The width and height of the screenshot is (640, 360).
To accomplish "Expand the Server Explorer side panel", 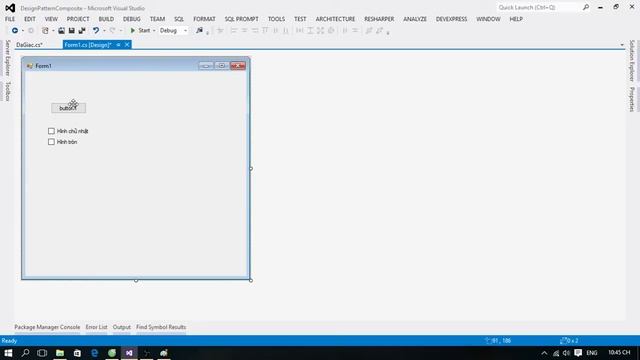I will (x=7, y=58).
